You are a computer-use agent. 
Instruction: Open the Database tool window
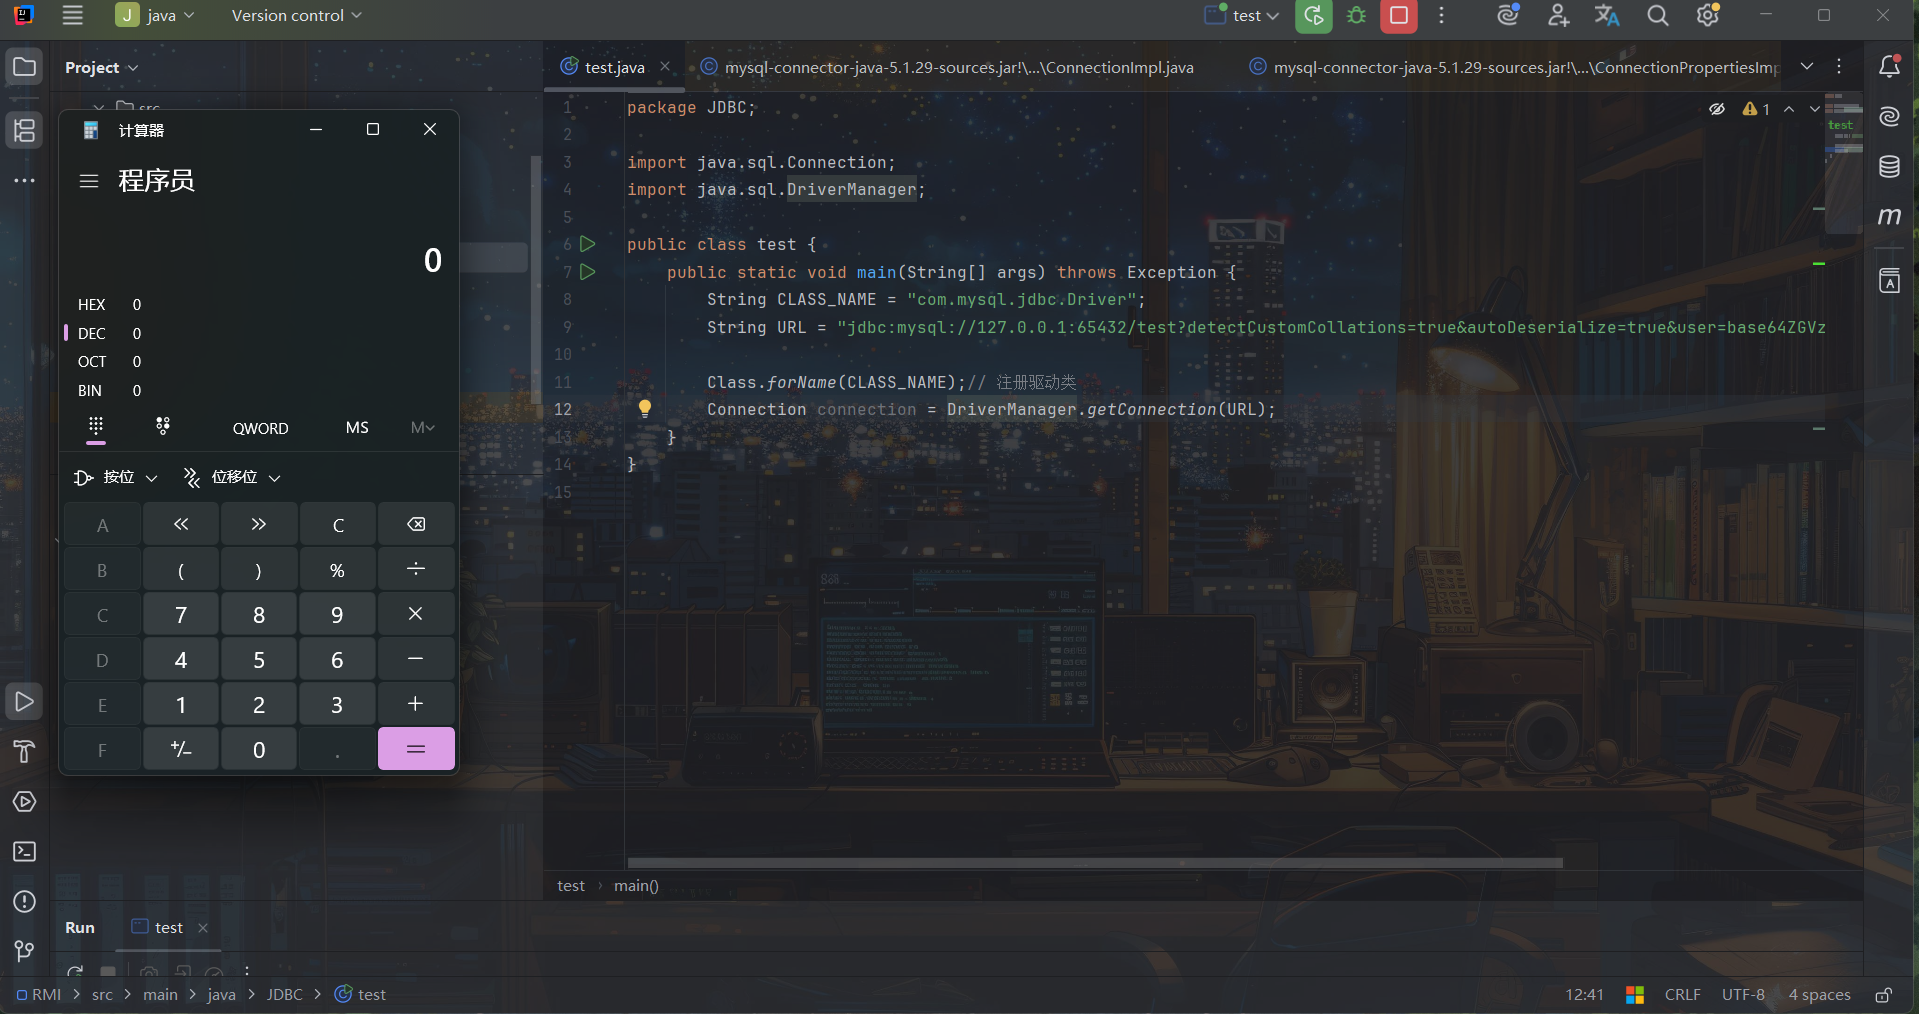pos(1889,167)
